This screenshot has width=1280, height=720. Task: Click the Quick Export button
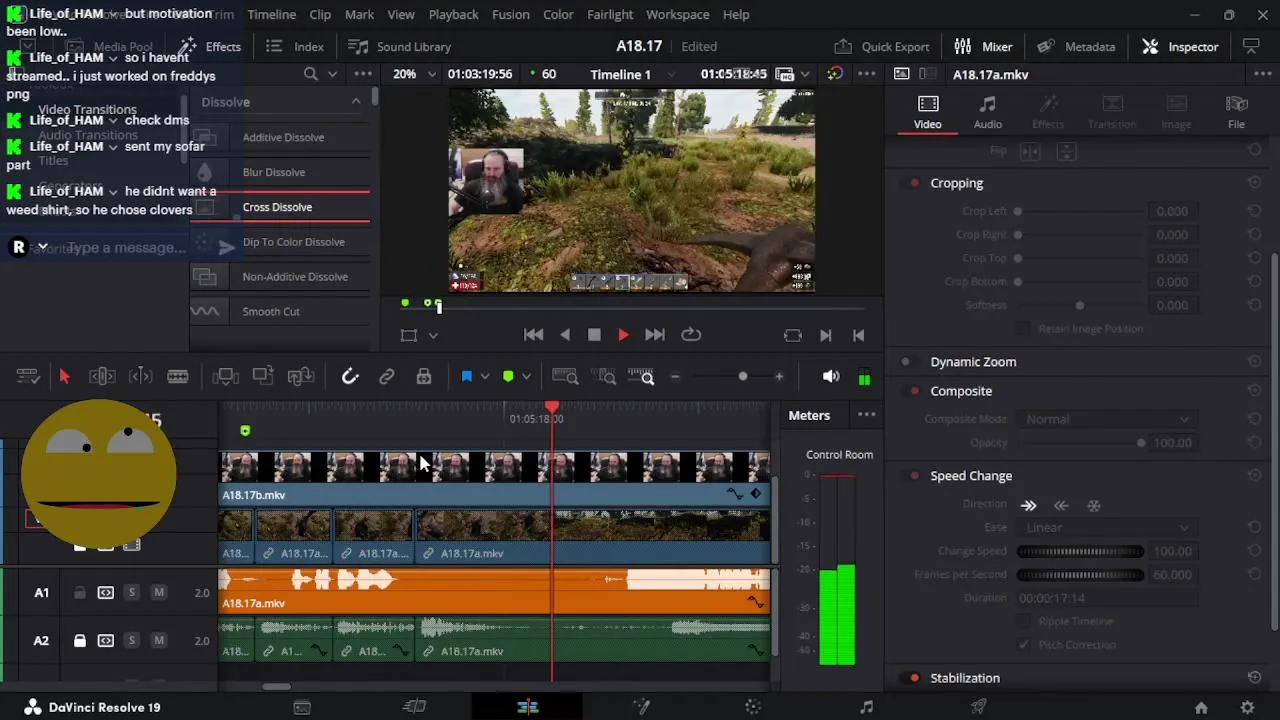(x=882, y=46)
